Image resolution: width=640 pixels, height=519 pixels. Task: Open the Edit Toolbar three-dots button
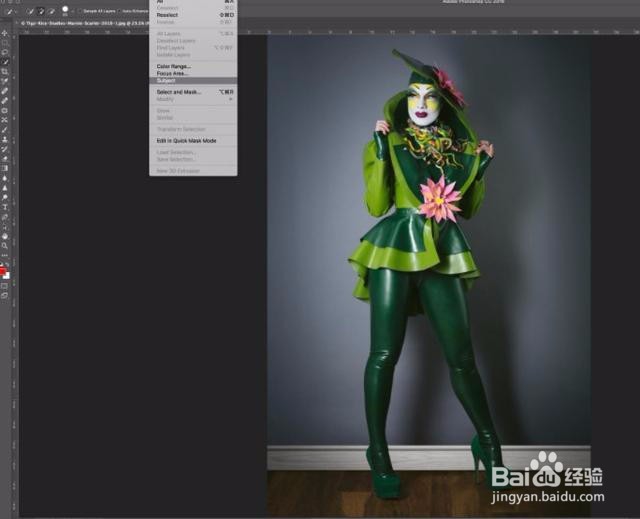pos(4,255)
